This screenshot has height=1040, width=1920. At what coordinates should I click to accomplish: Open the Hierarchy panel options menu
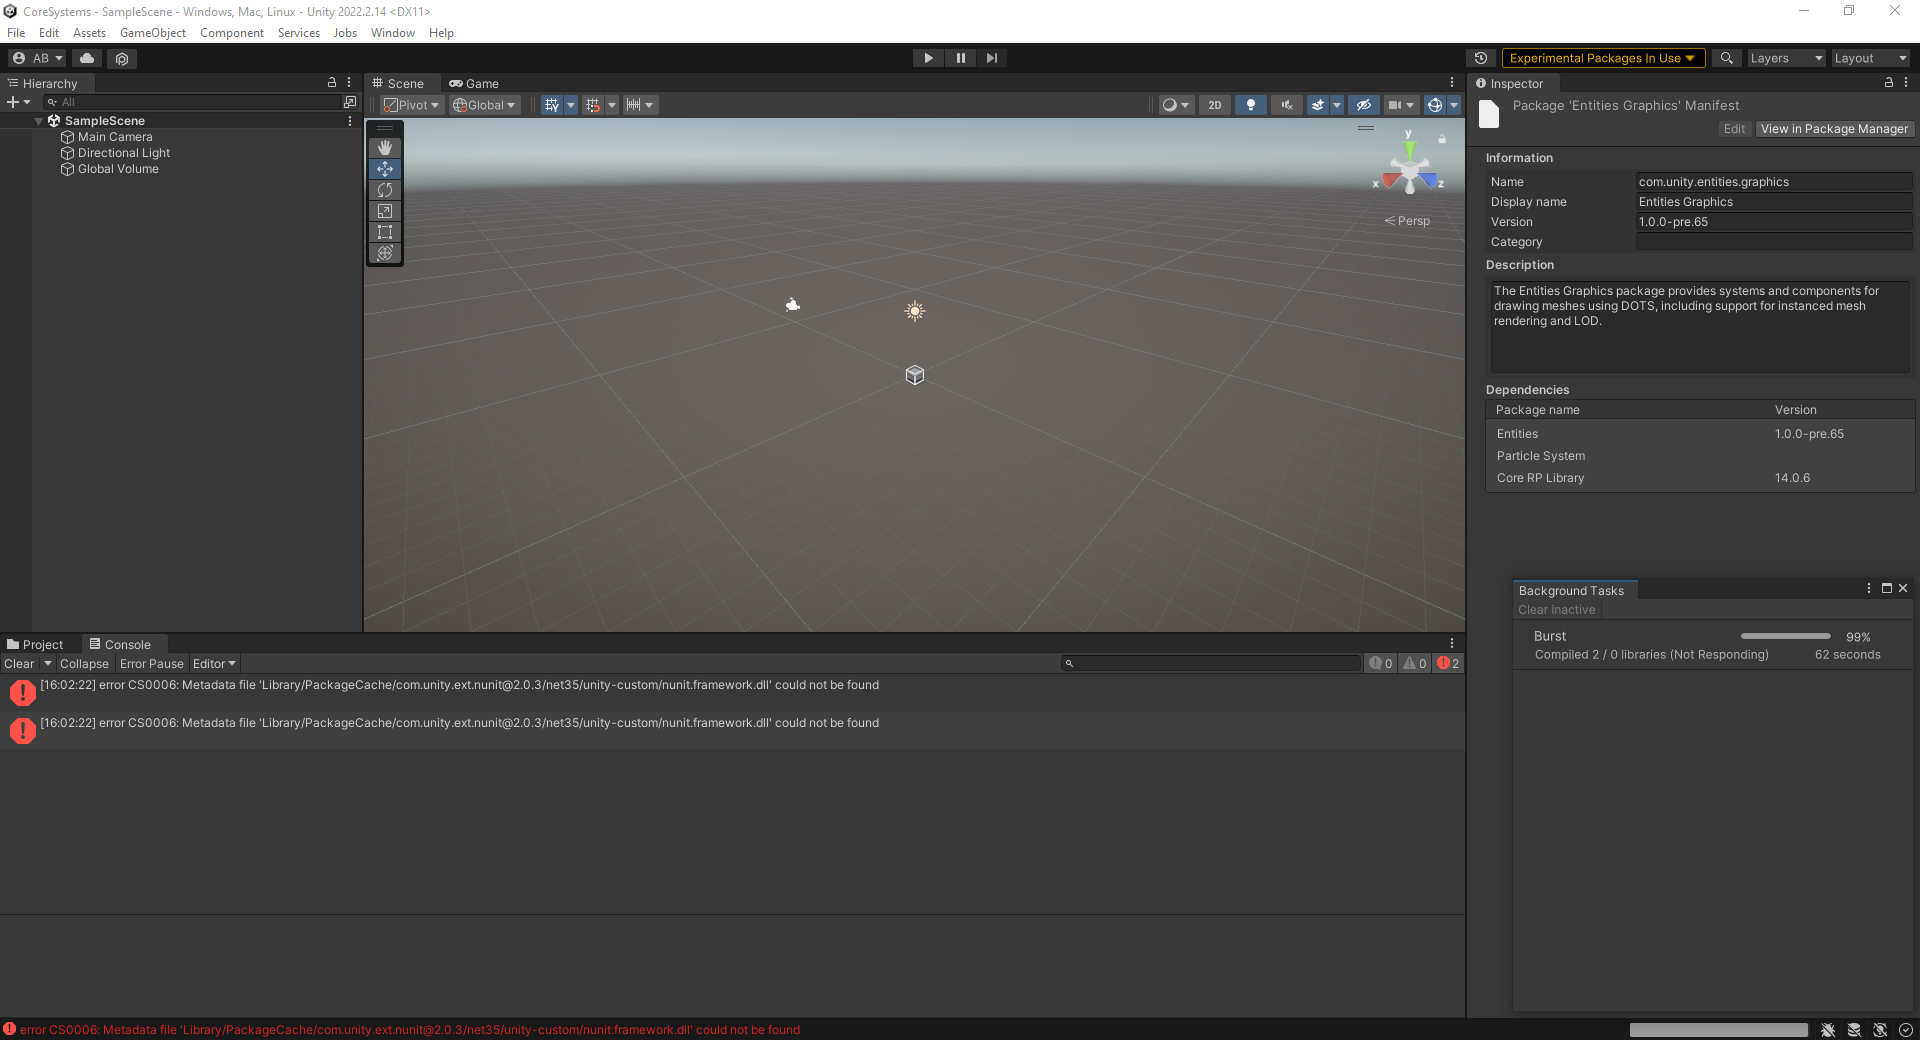tap(349, 83)
